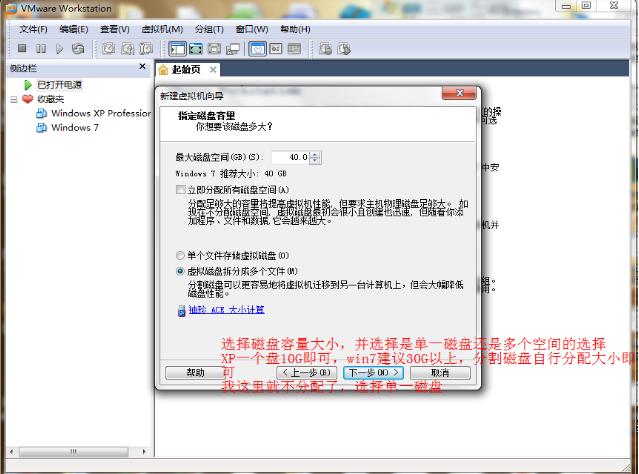Image resolution: width=639 pixels, height=474 pixels.
Task: Click the sidebar horizontal scrollbar thumb
Action: 74,452
